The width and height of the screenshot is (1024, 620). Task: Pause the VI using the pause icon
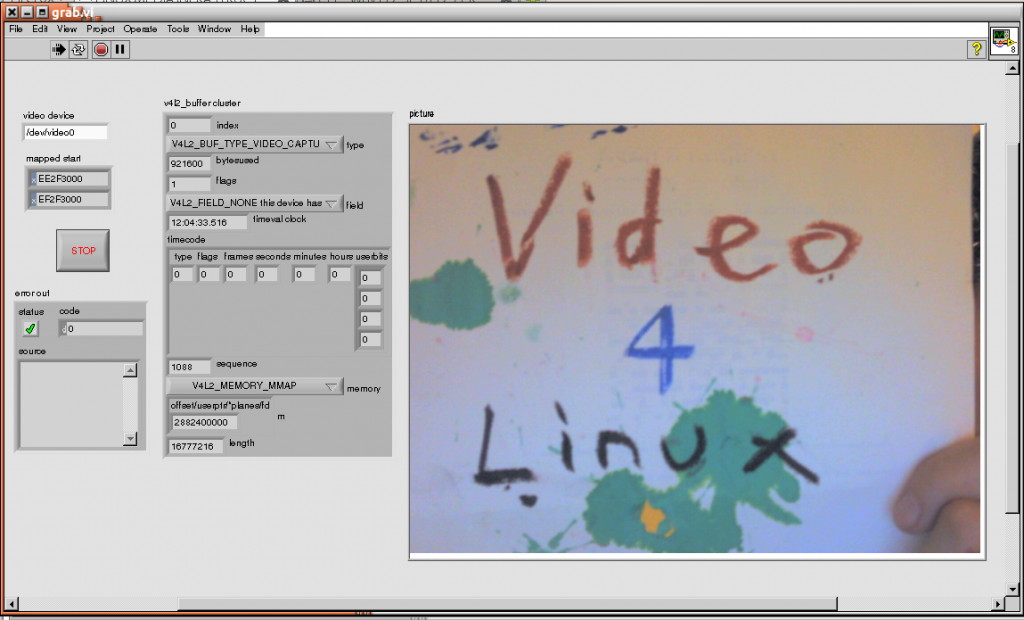click(x=120, y=49)
